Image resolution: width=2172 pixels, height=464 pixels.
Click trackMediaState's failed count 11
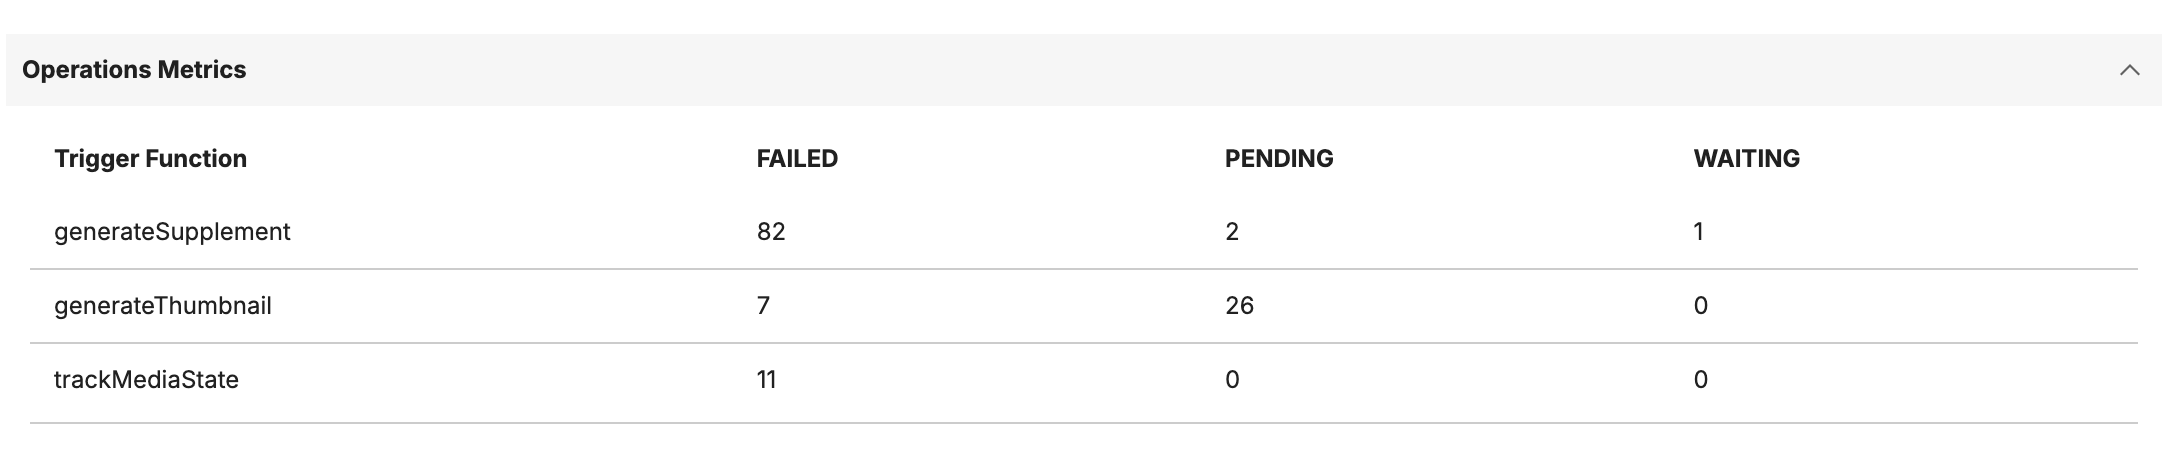pos(766,380)
